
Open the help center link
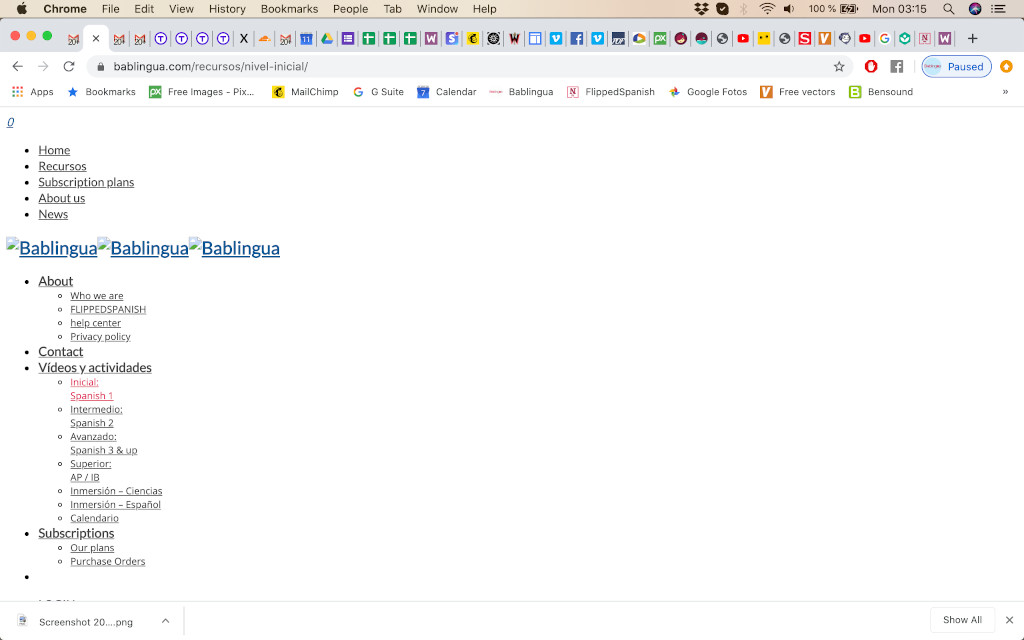click(x=95, y=323)
